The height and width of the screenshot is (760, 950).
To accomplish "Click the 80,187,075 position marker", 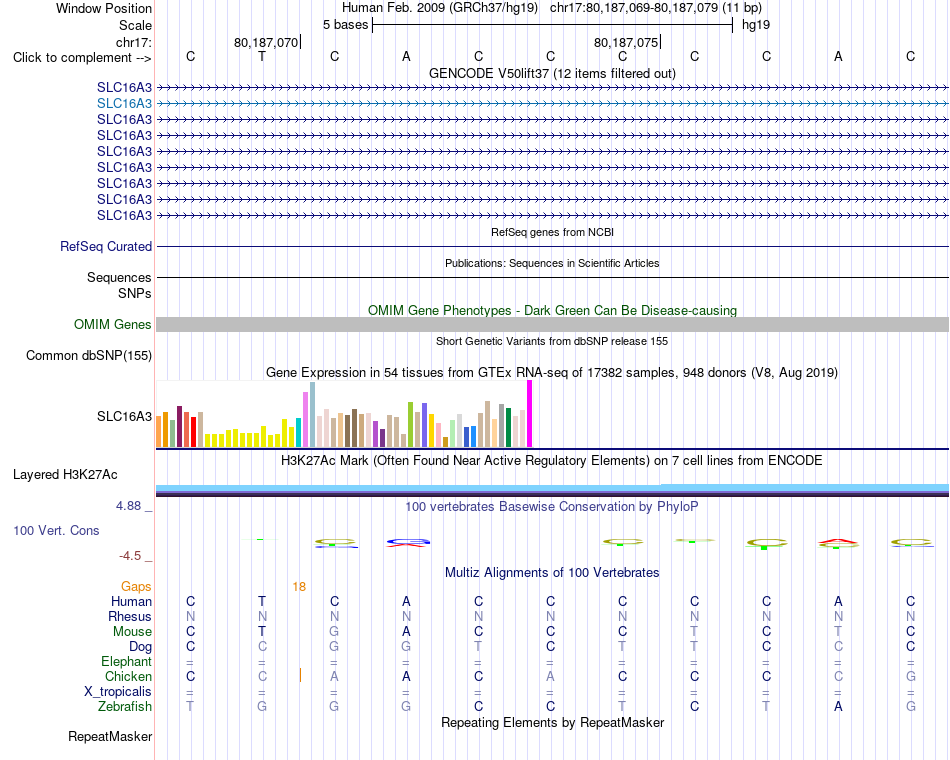I will 626,42.
